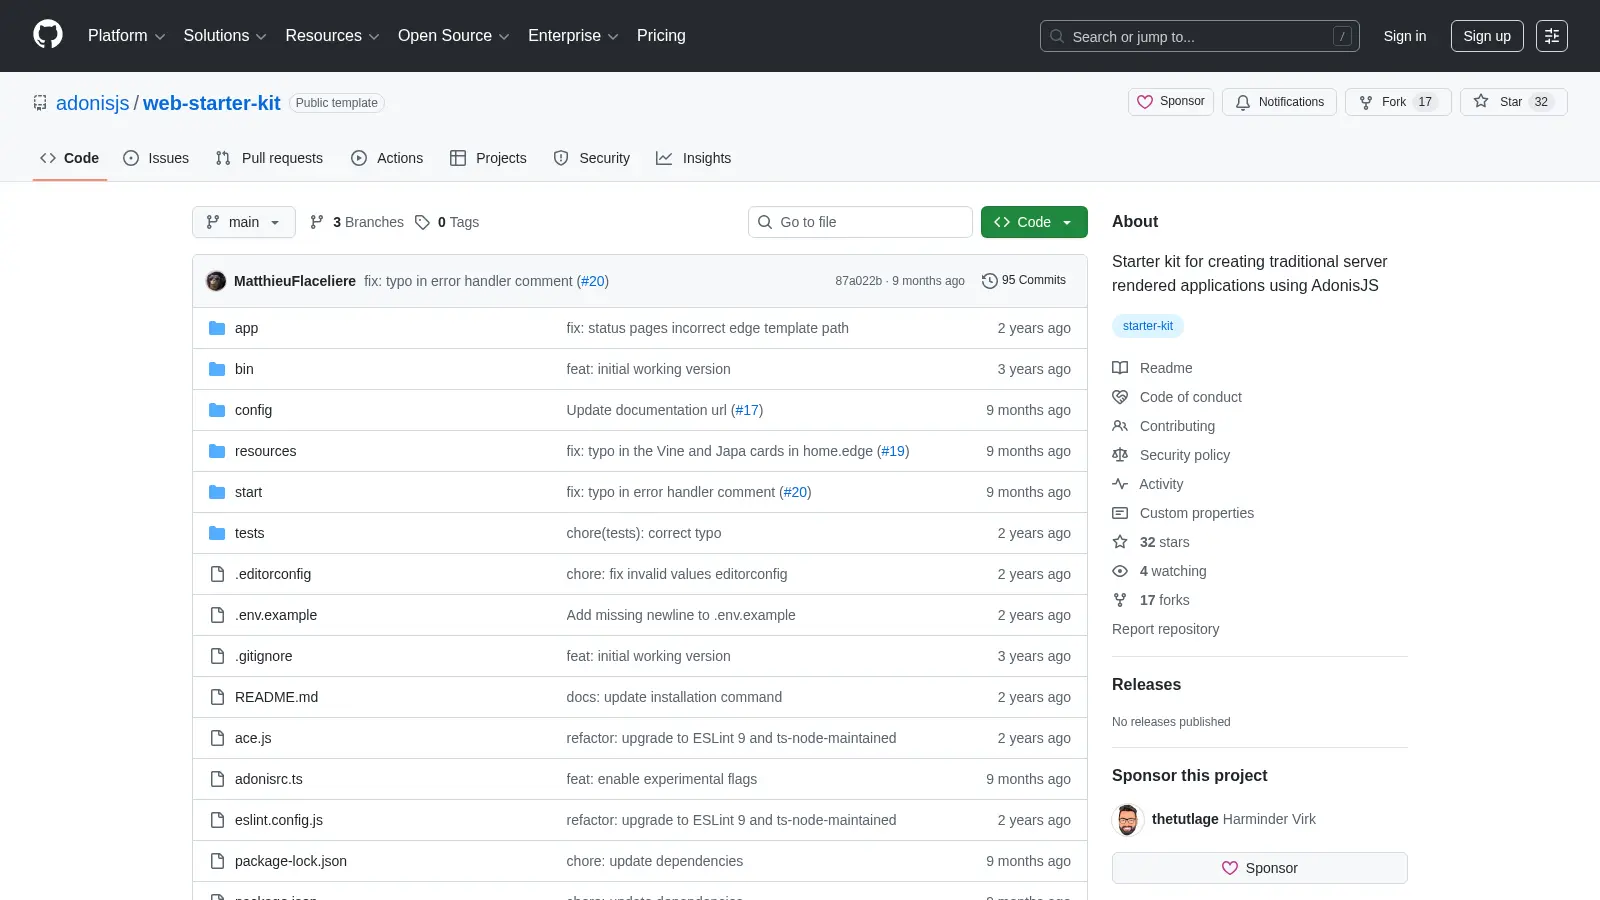Click the Sign in link
1600x900 pixels.
[x=1405, y=36]
